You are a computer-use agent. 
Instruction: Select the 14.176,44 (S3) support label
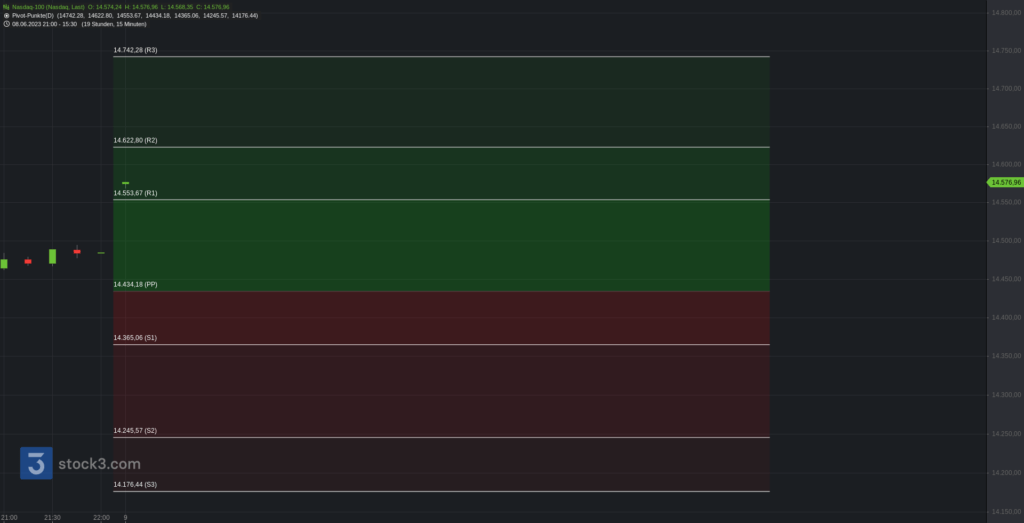coord(135,484)
